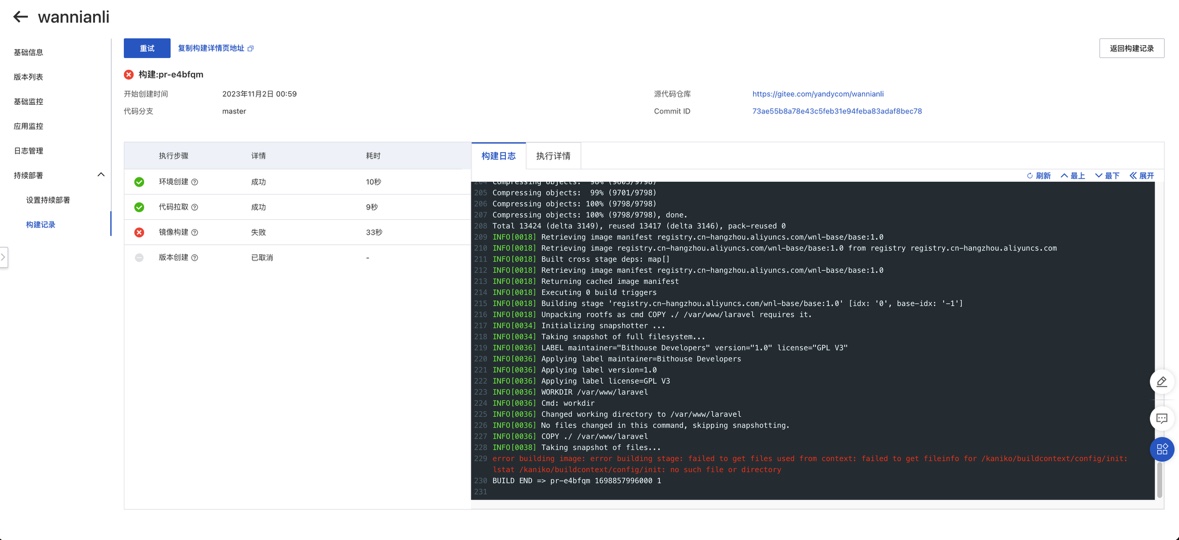Open the help tooltip icon beside 版本创建
The image size is (1179, 540).
click(195, 257)
